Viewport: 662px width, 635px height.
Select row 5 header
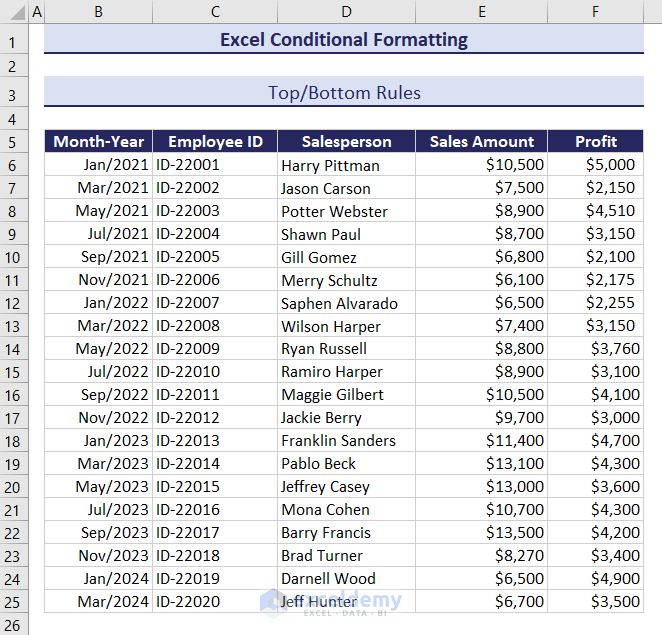[x=14, y=141]
